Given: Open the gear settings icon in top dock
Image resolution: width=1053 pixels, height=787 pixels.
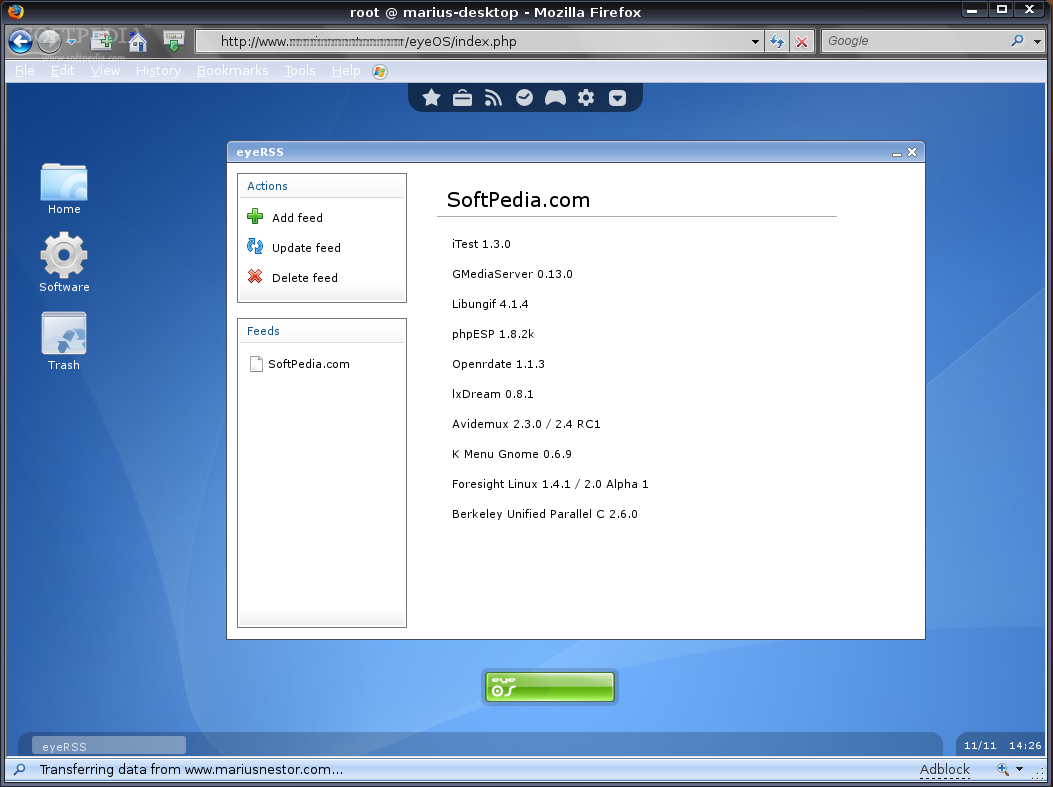Looking at the screenshot, I should (x=586, y=98).
